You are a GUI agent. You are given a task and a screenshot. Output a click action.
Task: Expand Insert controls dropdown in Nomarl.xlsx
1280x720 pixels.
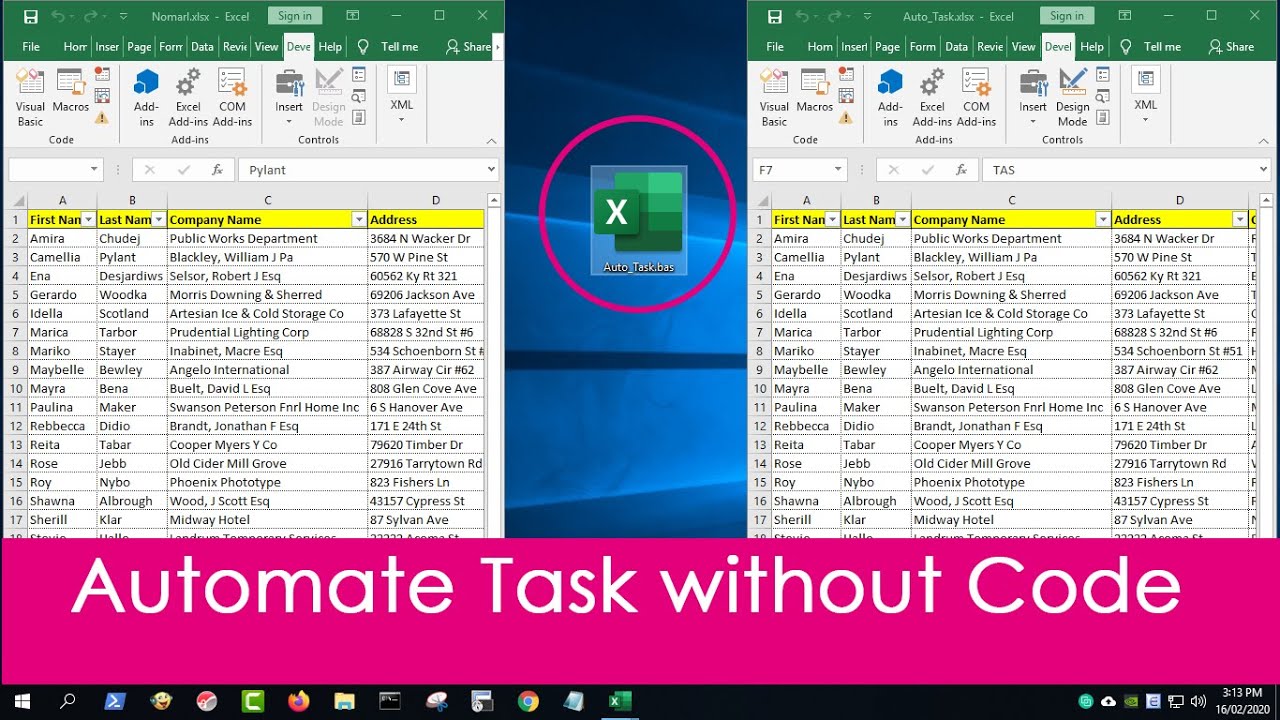[x=289, y=122]
